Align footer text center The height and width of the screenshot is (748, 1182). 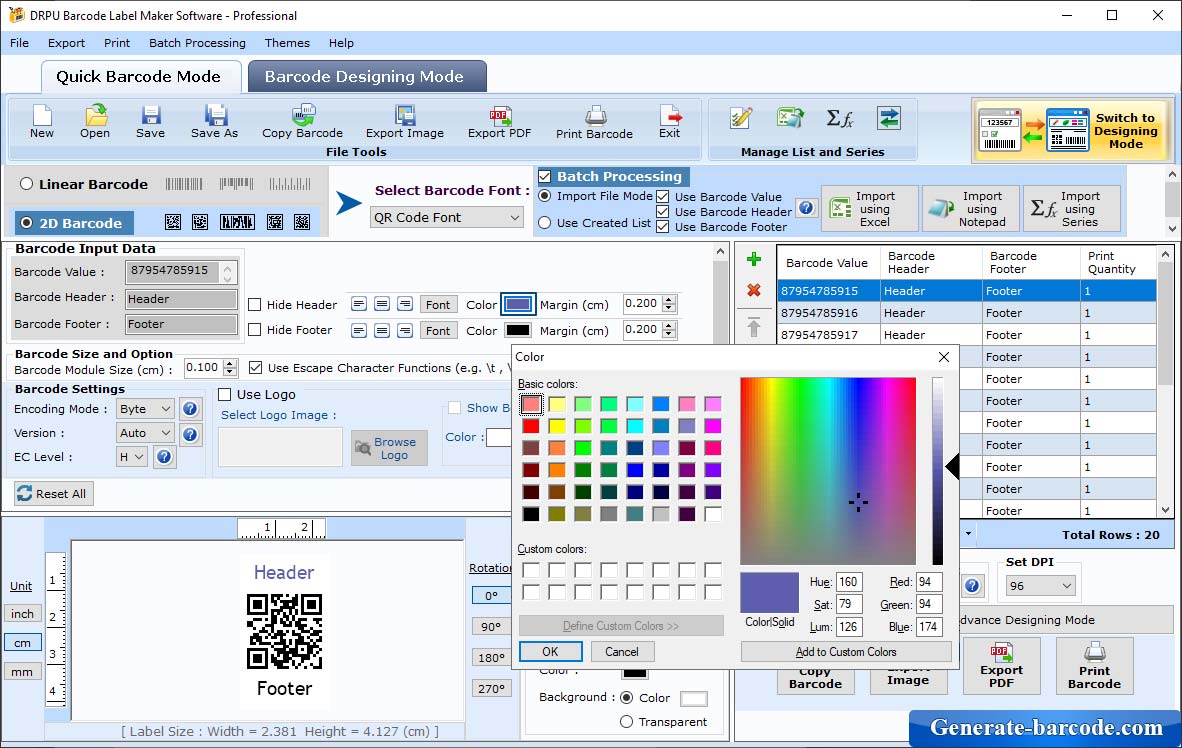pos(382,330)
